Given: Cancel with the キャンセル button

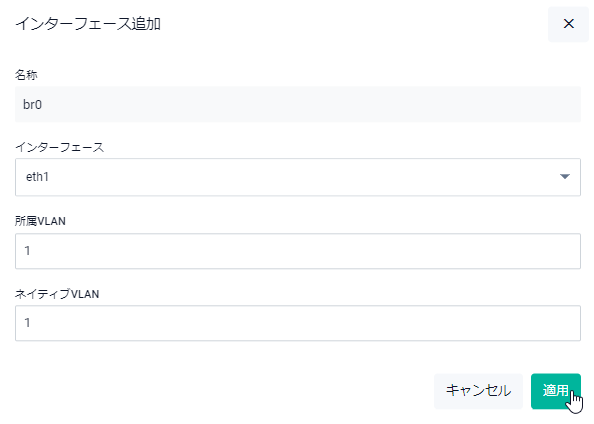Looking at the screenshot, I should 478,391.
